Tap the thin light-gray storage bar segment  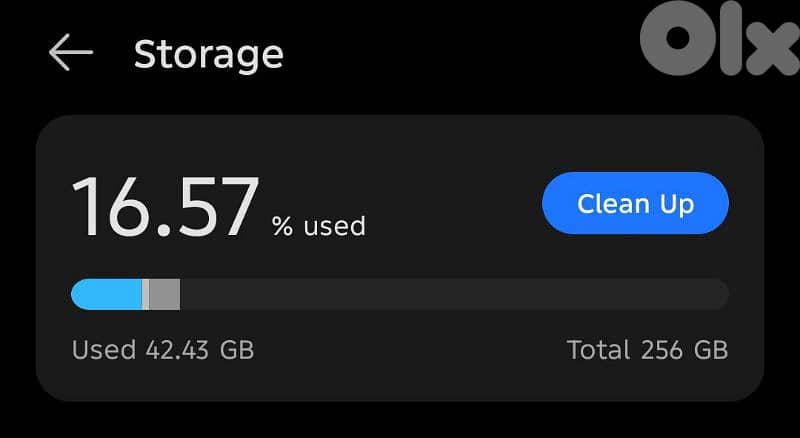pos(146,294)
